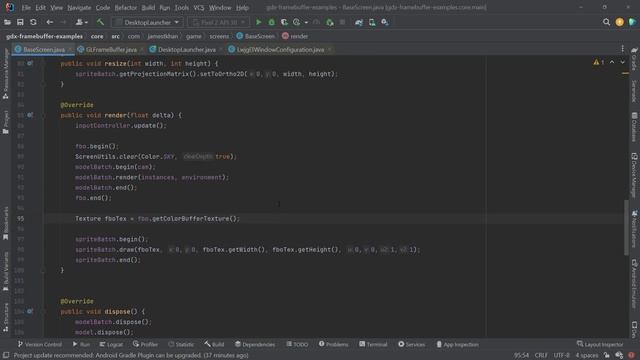This screenshot has height=360, width=640.
Task: Click gdx-framebuffer-examples breadcrumb
Action: coord(44,36)
